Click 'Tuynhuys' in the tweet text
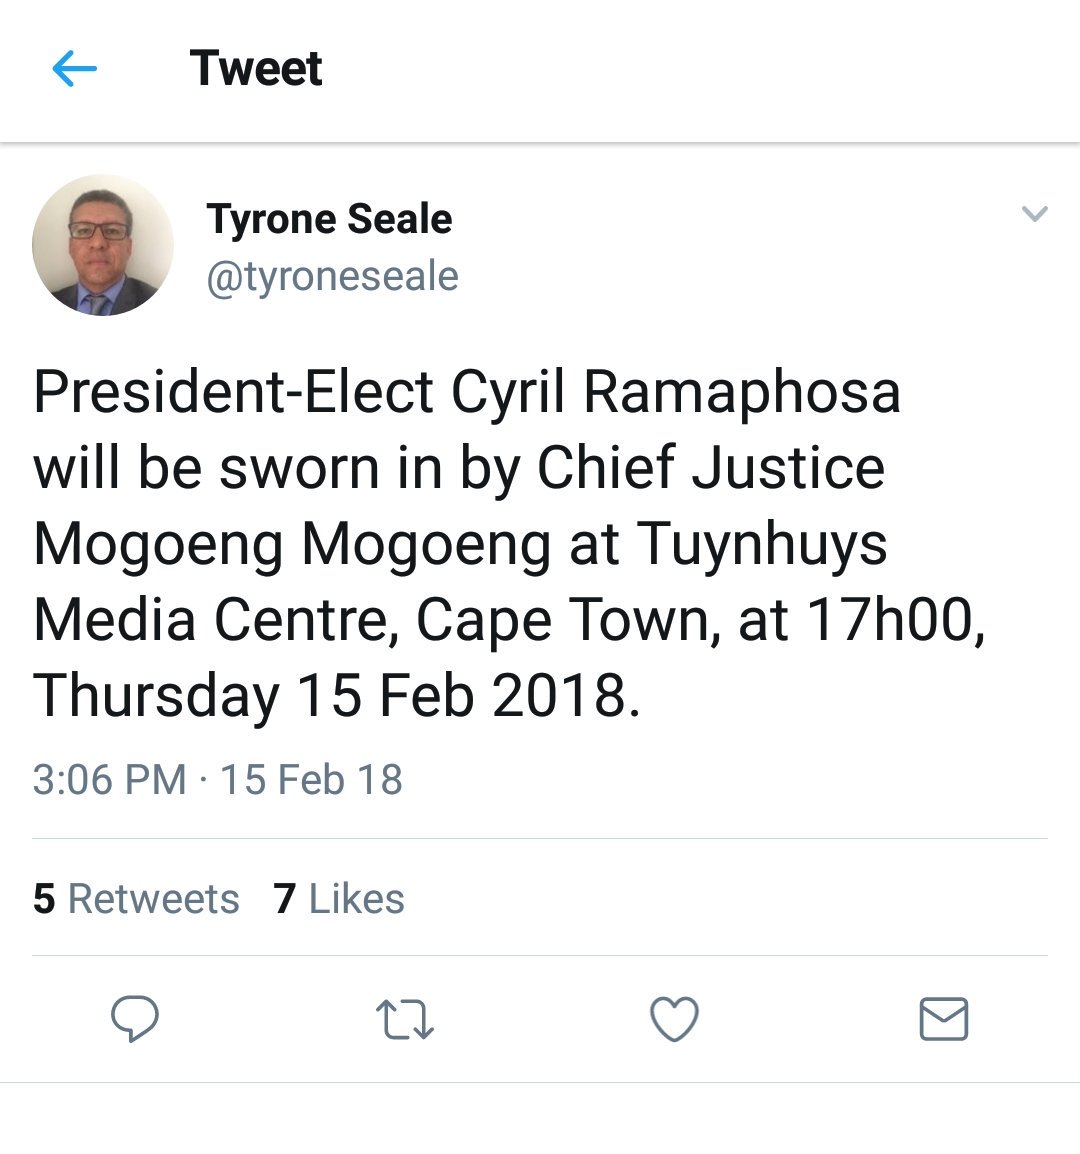Screen dimensions: 1080x1154 pos(762,545)
